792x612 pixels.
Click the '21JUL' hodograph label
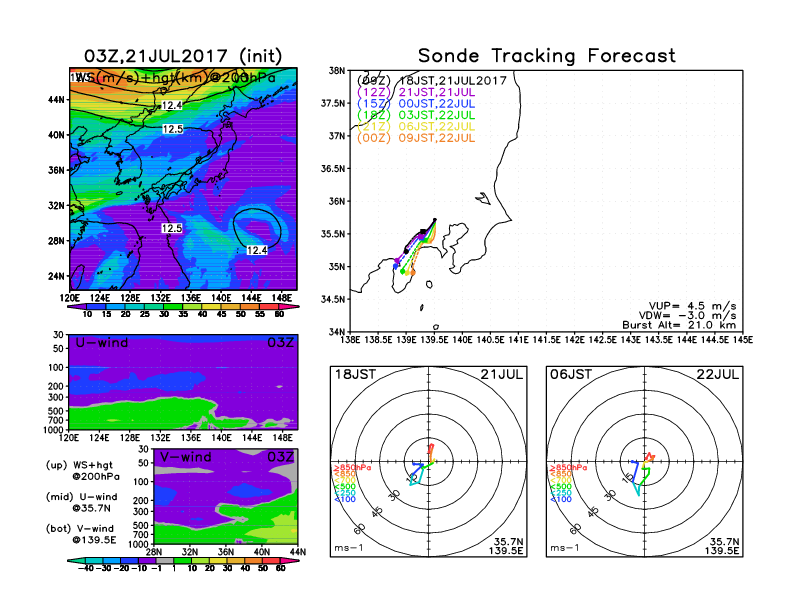(502, 375)
